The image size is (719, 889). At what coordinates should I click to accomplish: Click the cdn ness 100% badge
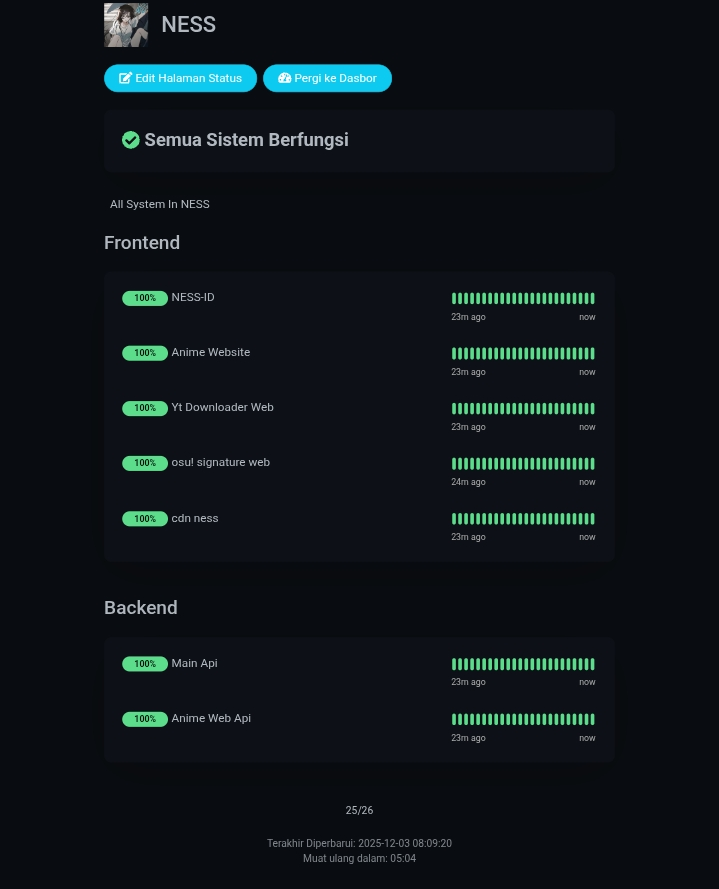(x=145, y=519)
